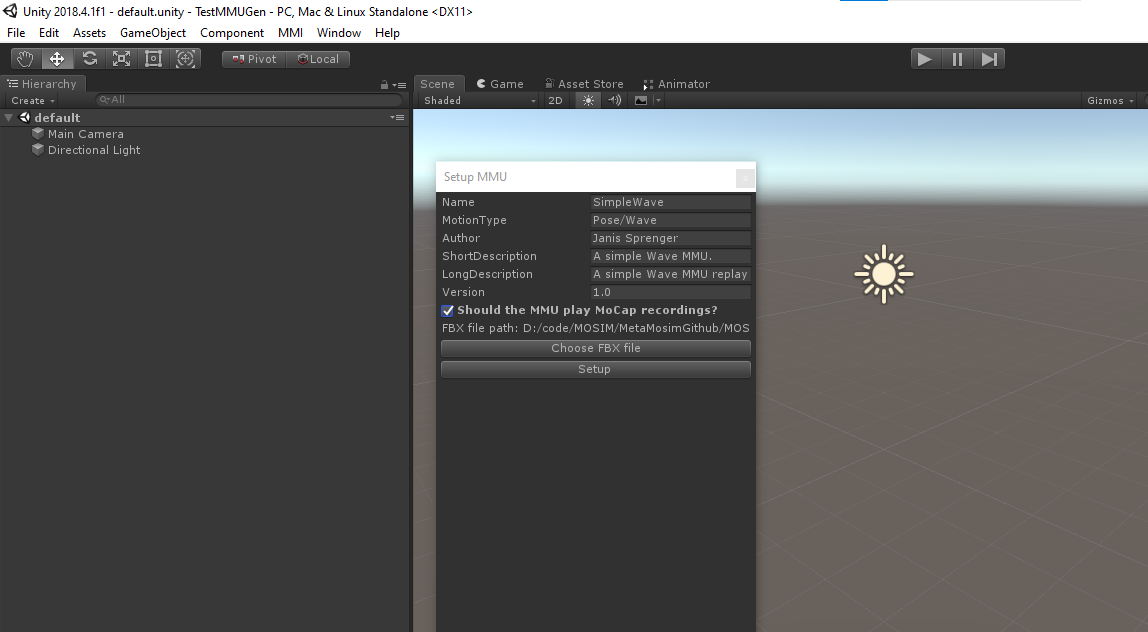Click the Choose FBX file button

coord(596,348)
